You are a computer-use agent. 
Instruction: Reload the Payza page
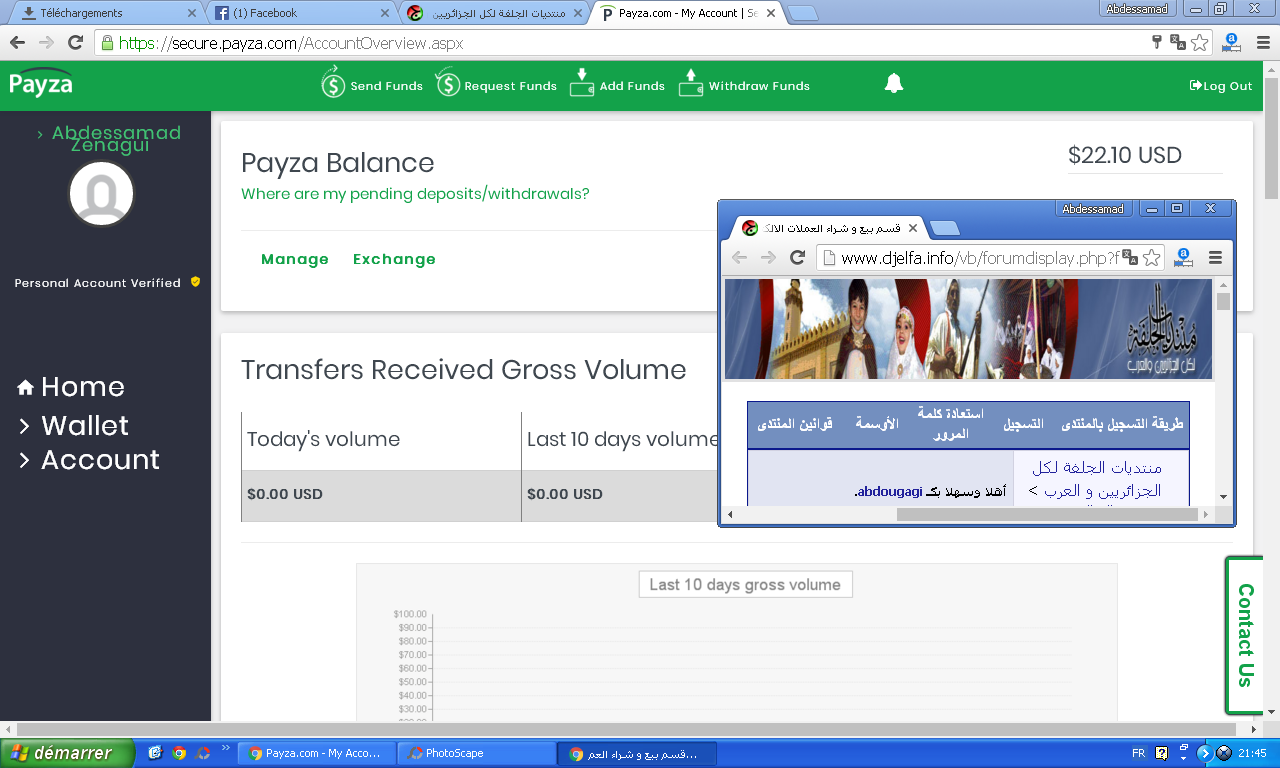(x=75, y=43)
